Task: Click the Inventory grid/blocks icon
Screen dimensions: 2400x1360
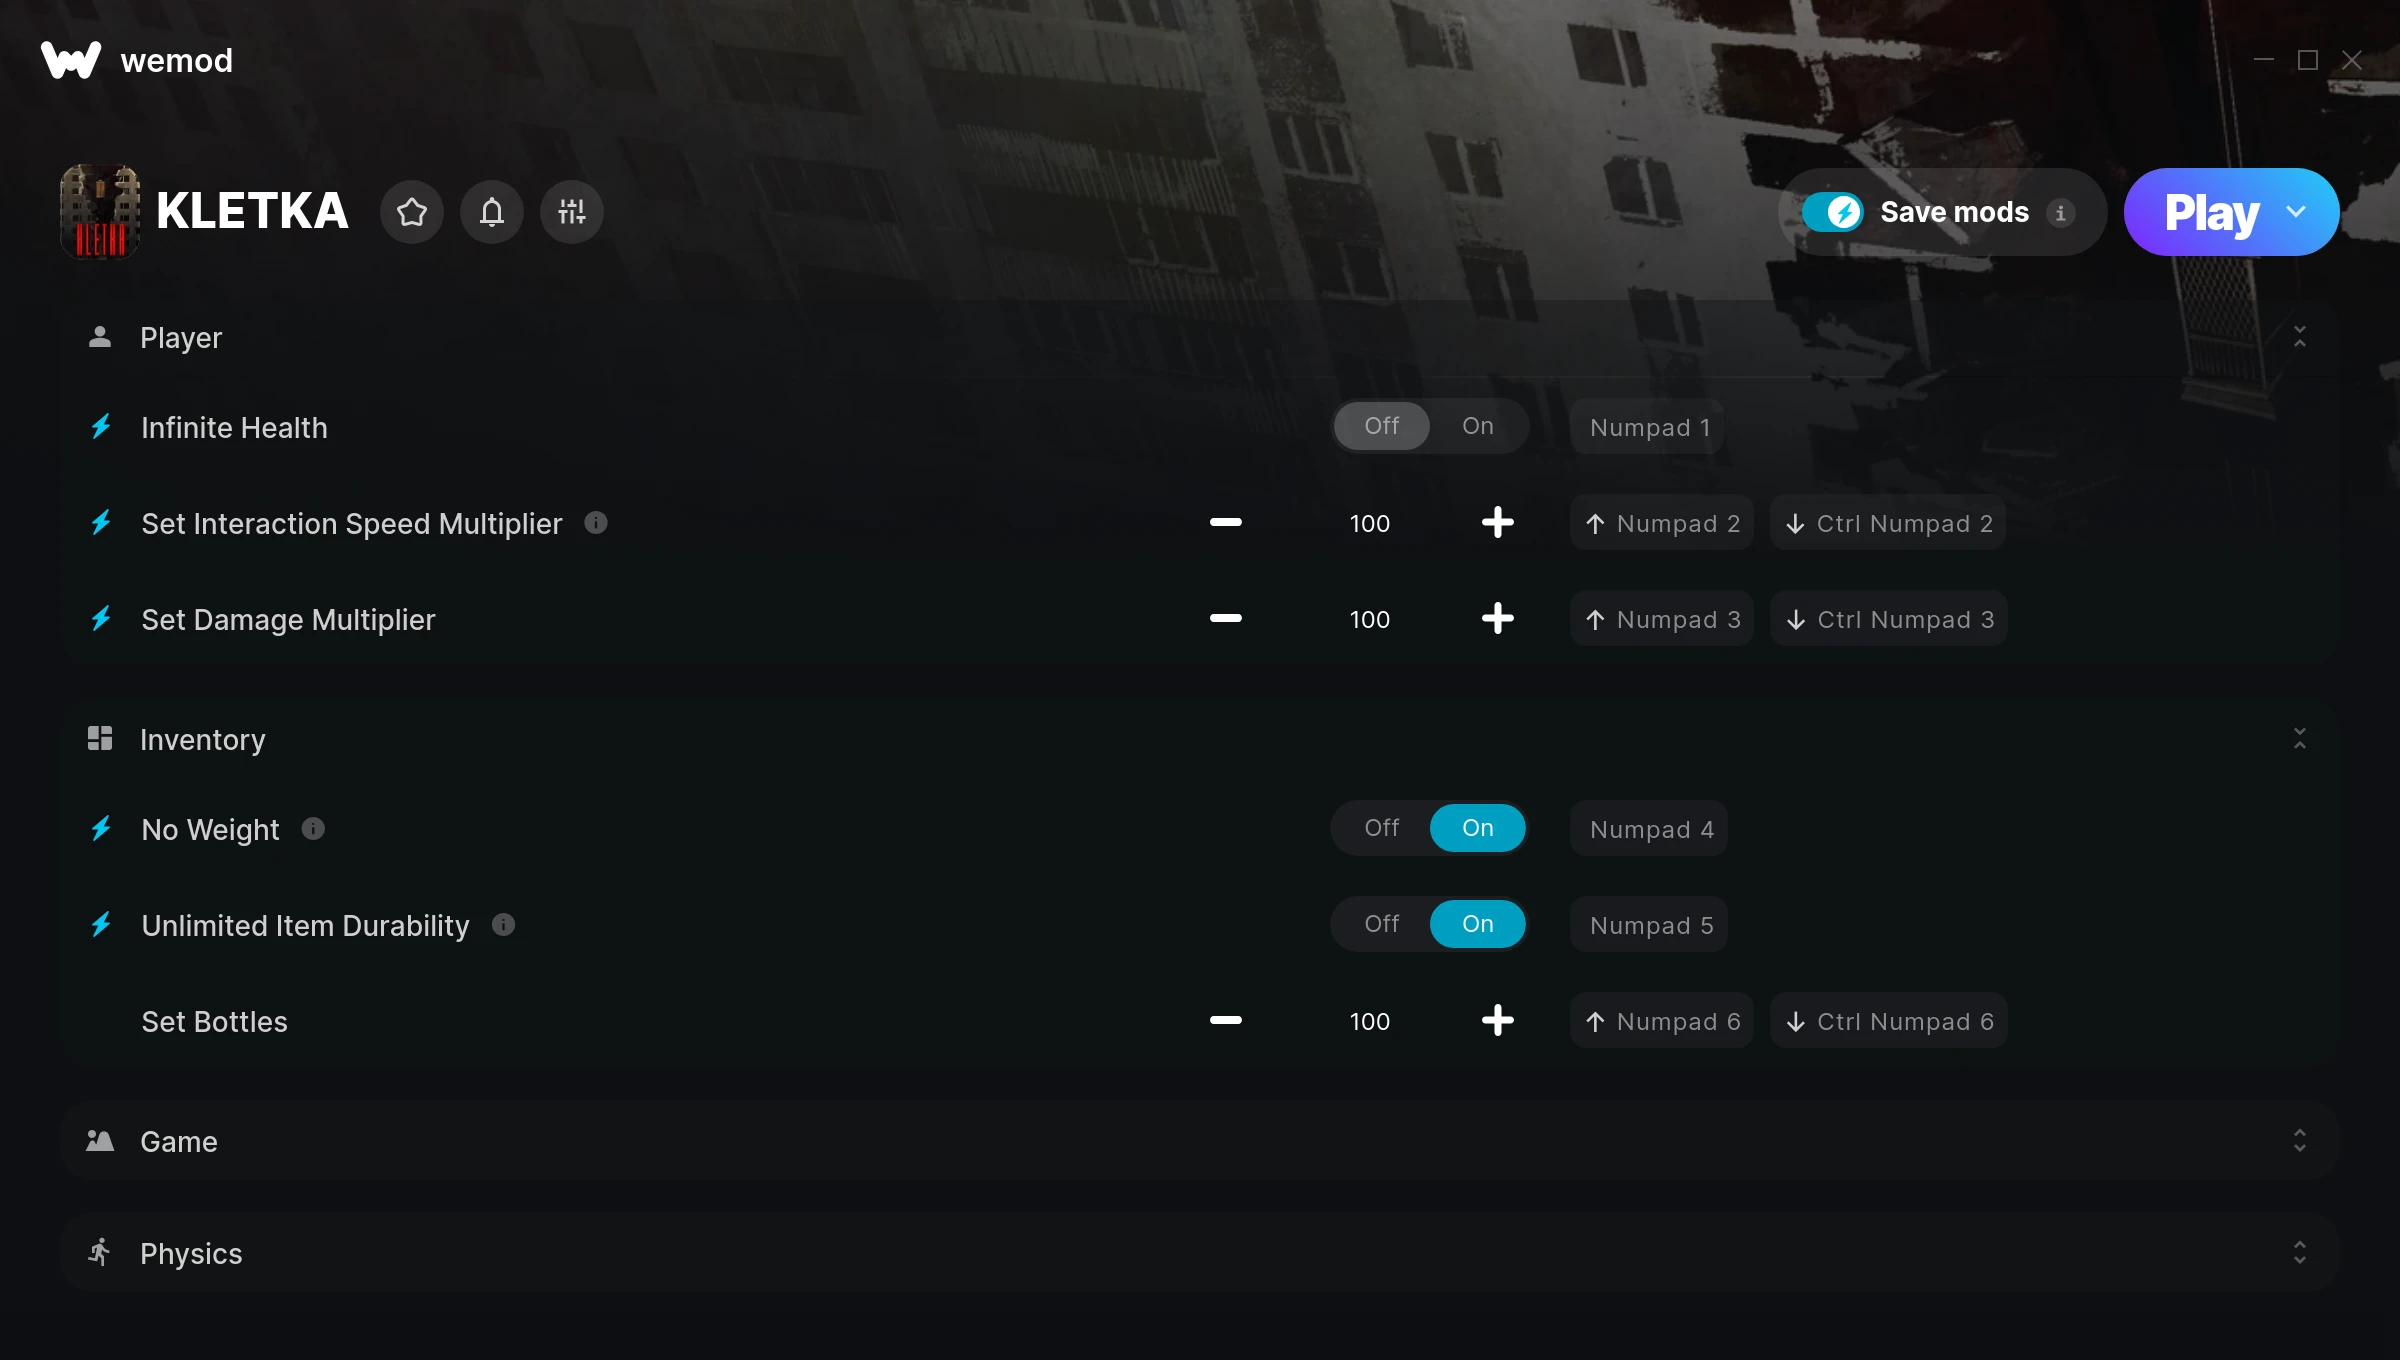Action: point(99,739)
